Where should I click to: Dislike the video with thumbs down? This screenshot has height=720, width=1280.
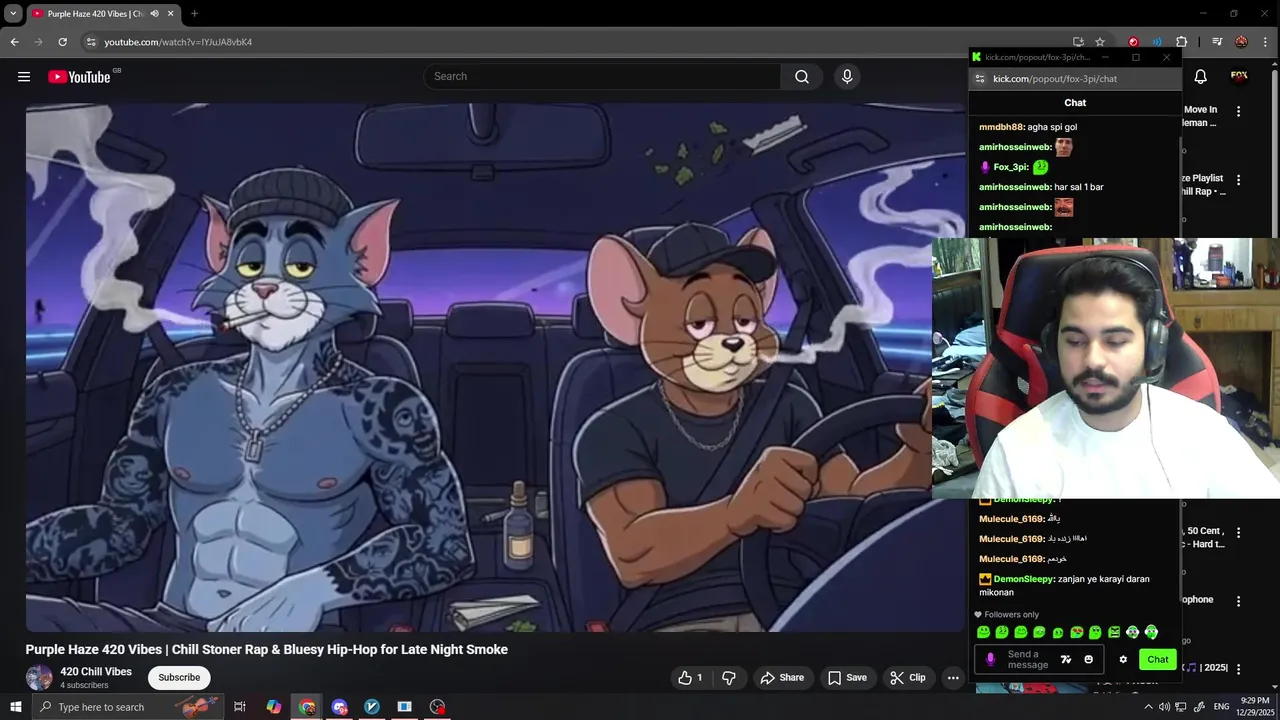[x=729, y=678]
